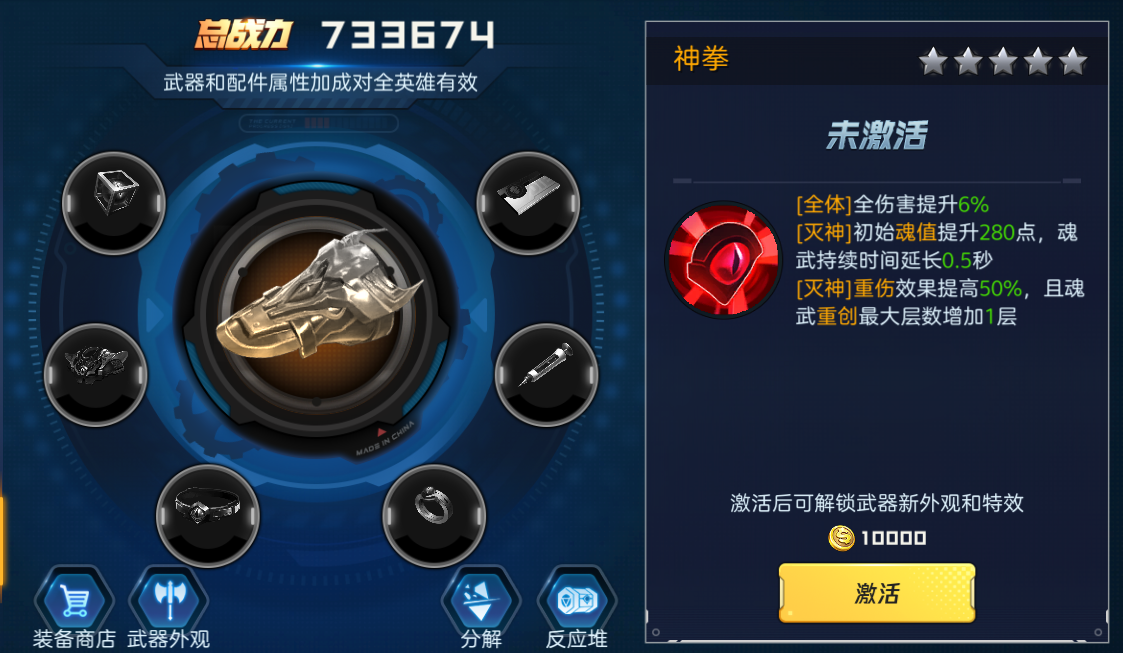Click the five-star rating row

(x=1003, y=62)
